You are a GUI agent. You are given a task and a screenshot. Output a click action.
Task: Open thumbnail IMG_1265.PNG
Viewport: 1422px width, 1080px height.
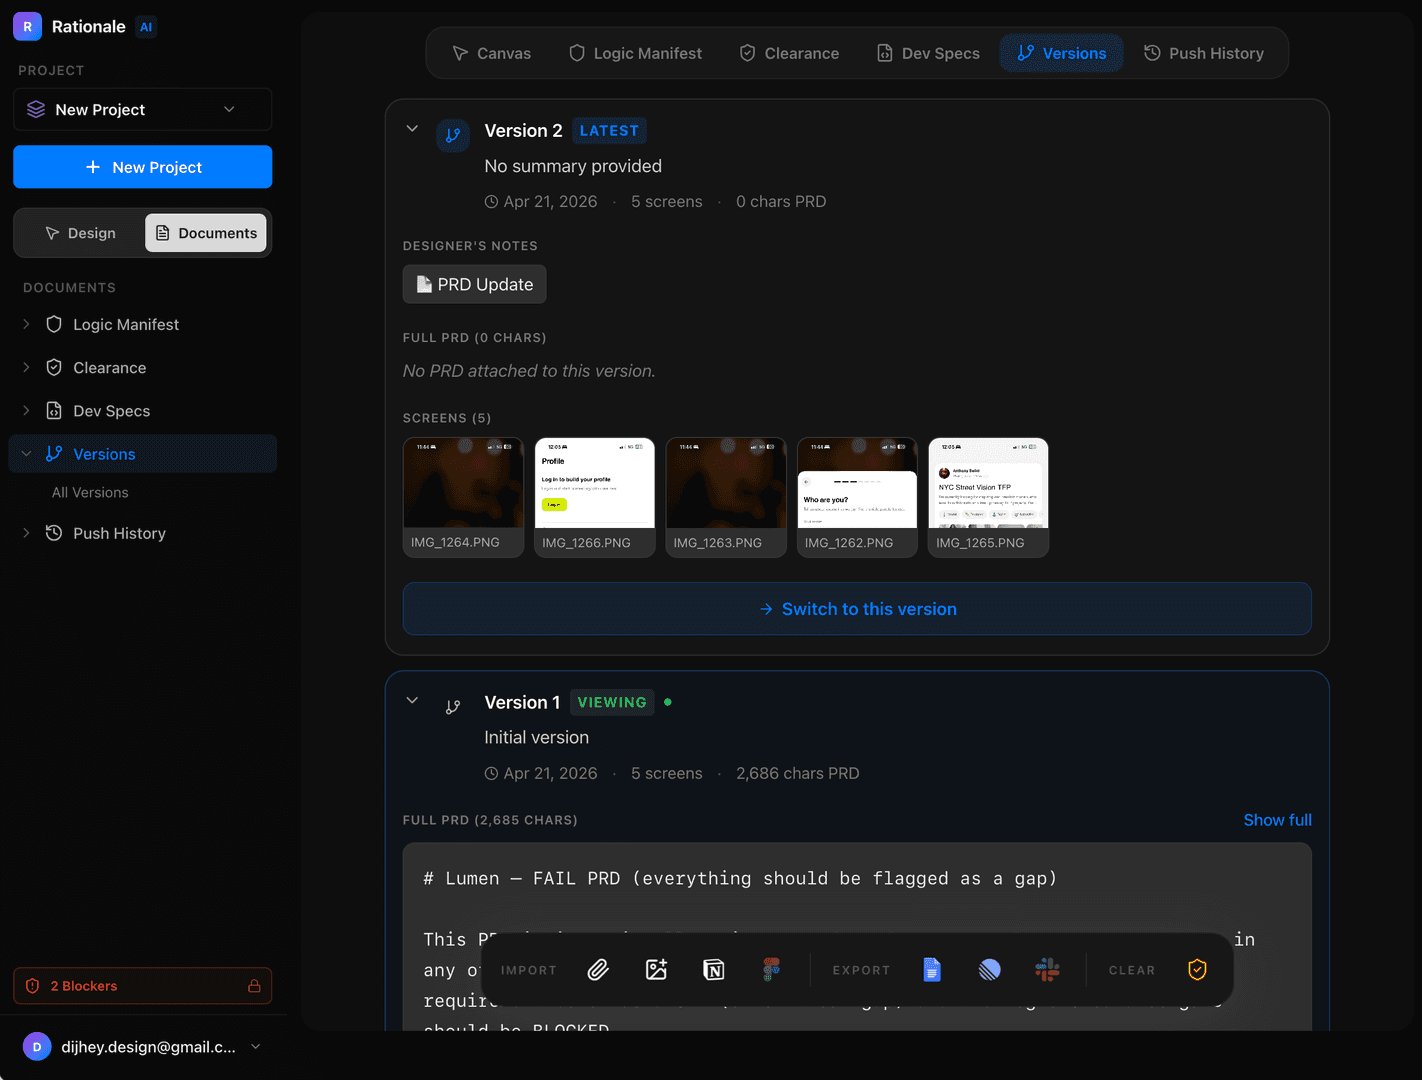point(988,497)
